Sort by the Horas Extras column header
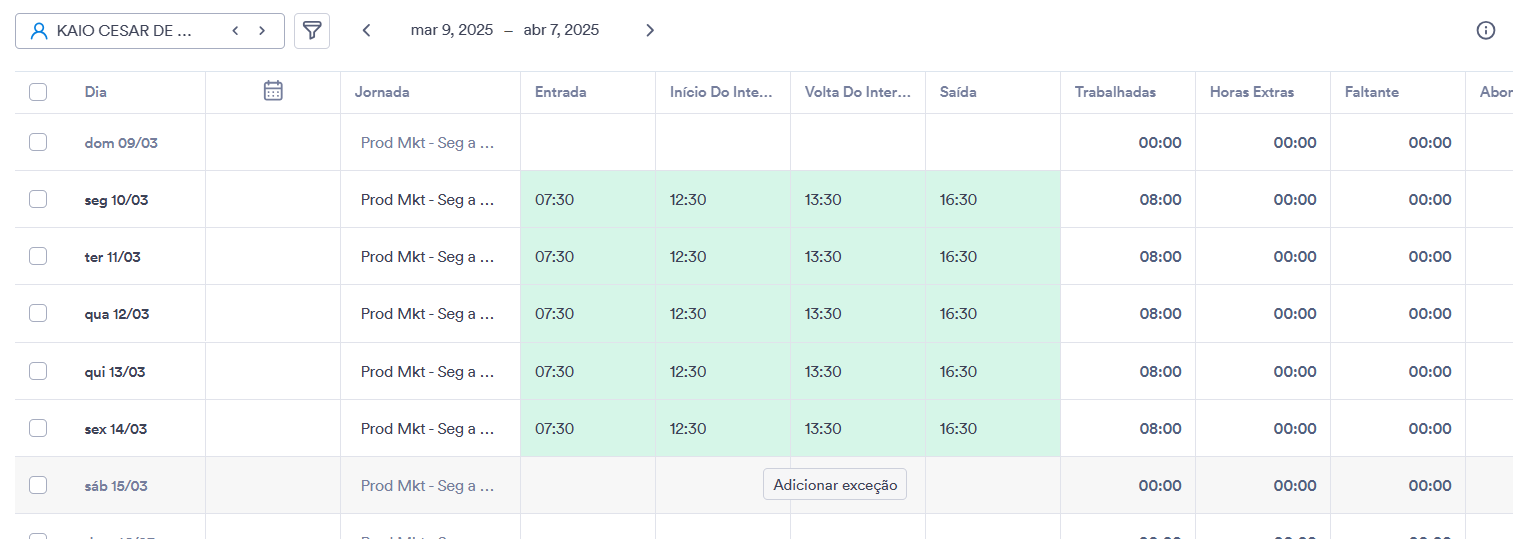Image resolution: width=1513 pixels, height=539 pixels. [x=1252, y=92]
